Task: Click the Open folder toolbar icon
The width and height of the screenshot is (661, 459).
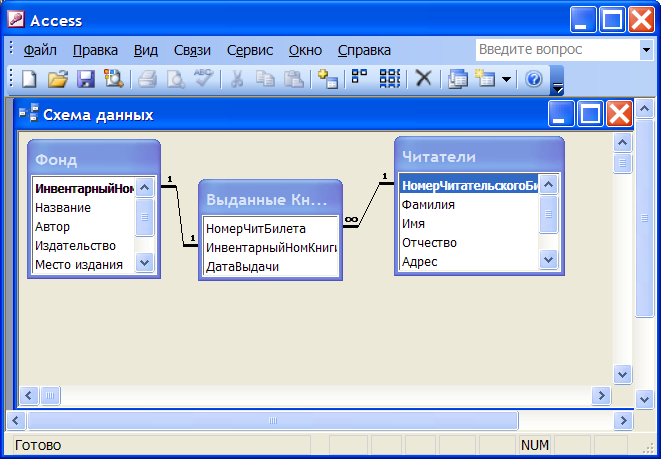Action: click(x=57, y=79)
